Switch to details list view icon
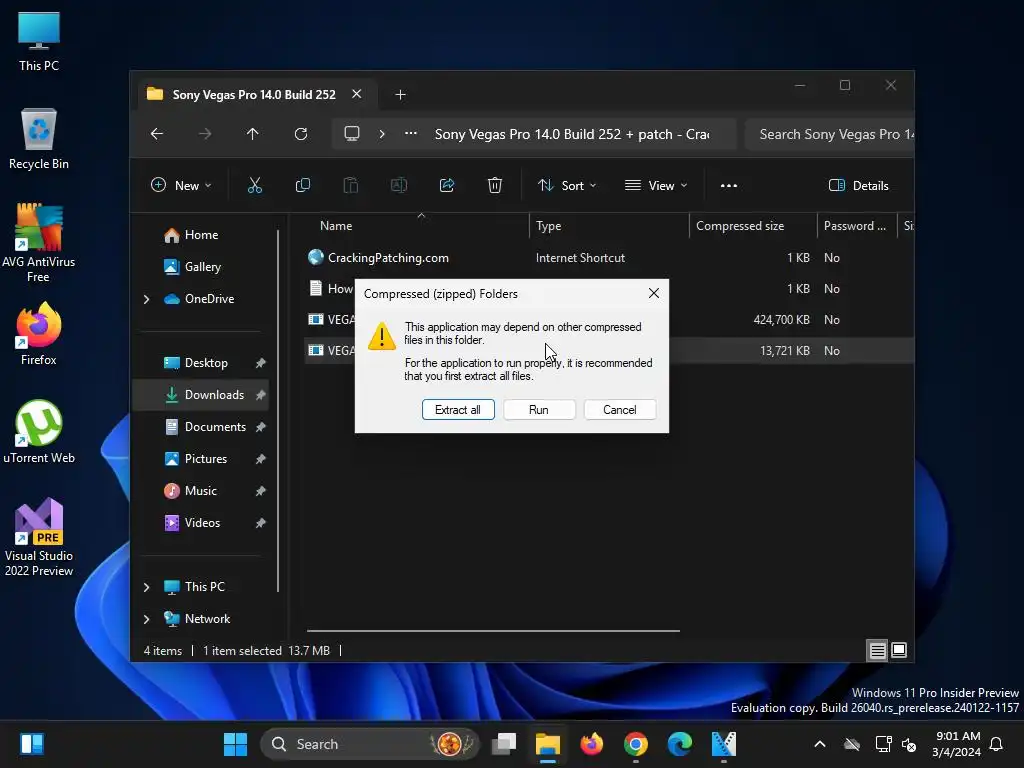 [x=877, y=650]
